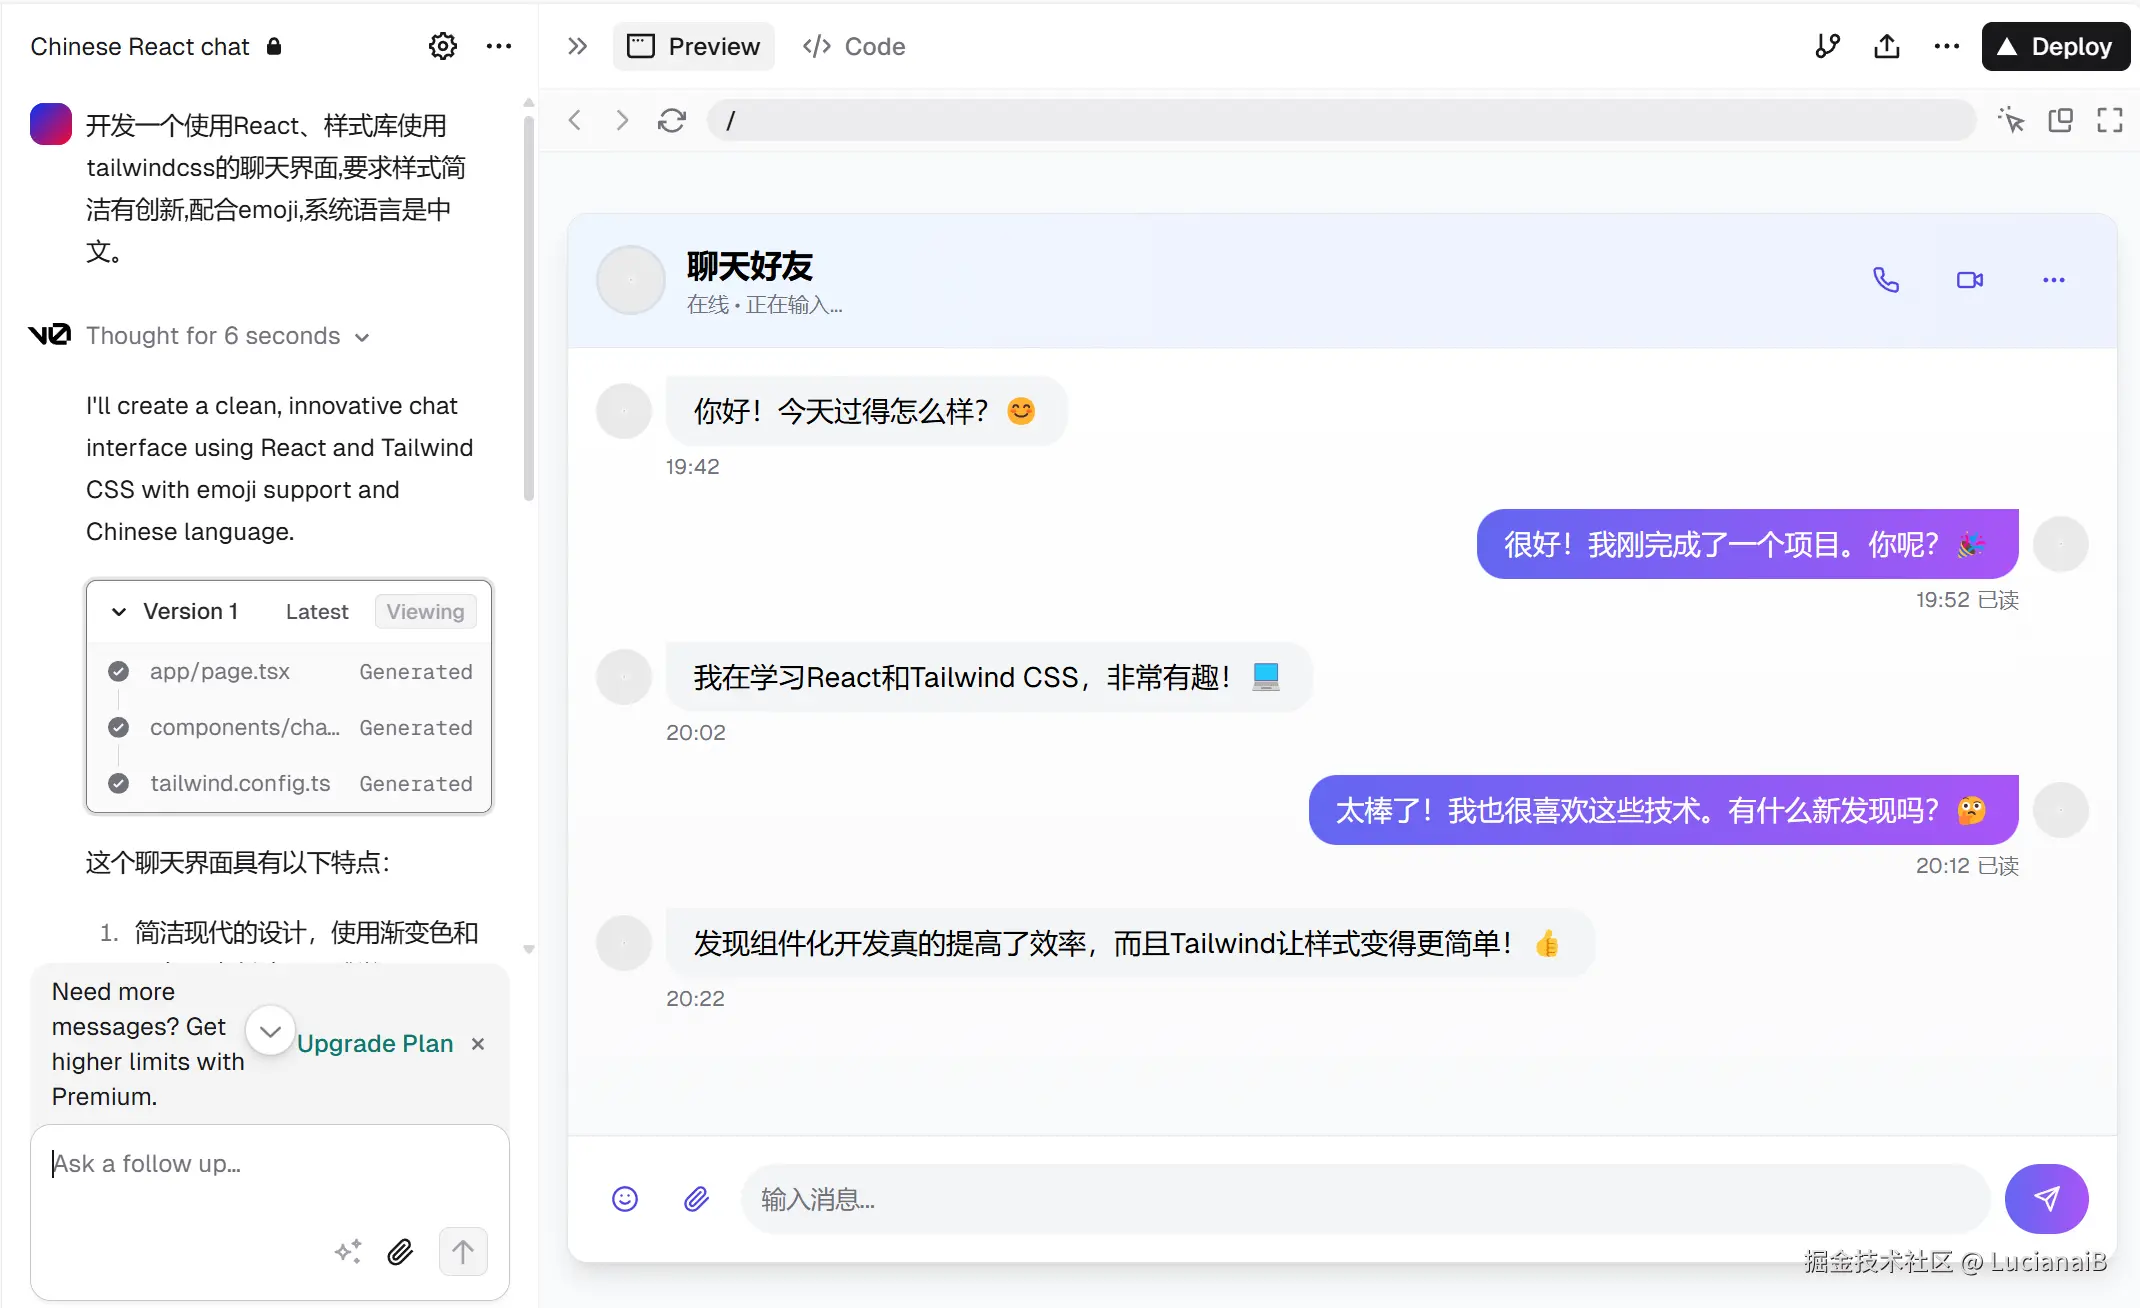The height and width of the screenshot is (1308, 2140).
Task: Enter fullscreen preview mode
Action: tap(2109, 120)
